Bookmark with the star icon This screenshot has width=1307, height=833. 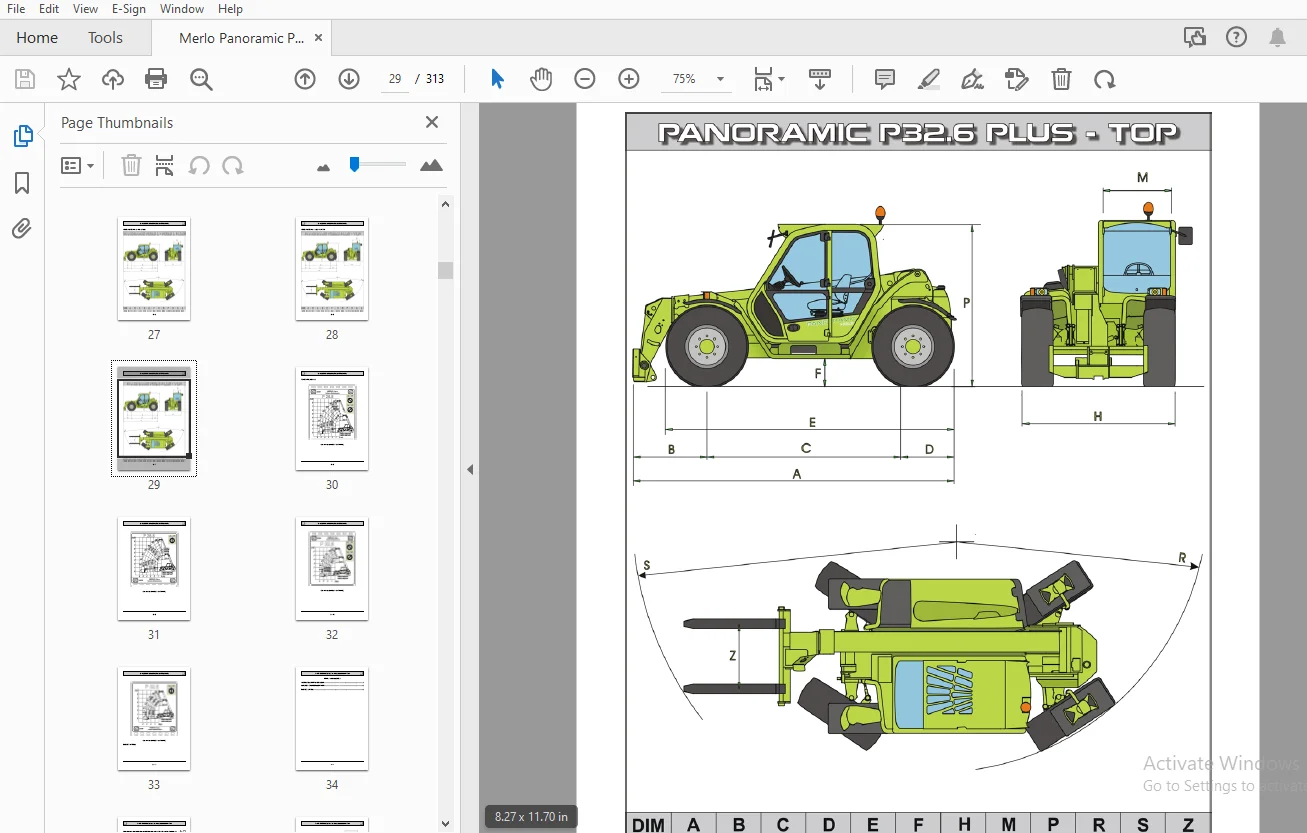tap(68, 79)
